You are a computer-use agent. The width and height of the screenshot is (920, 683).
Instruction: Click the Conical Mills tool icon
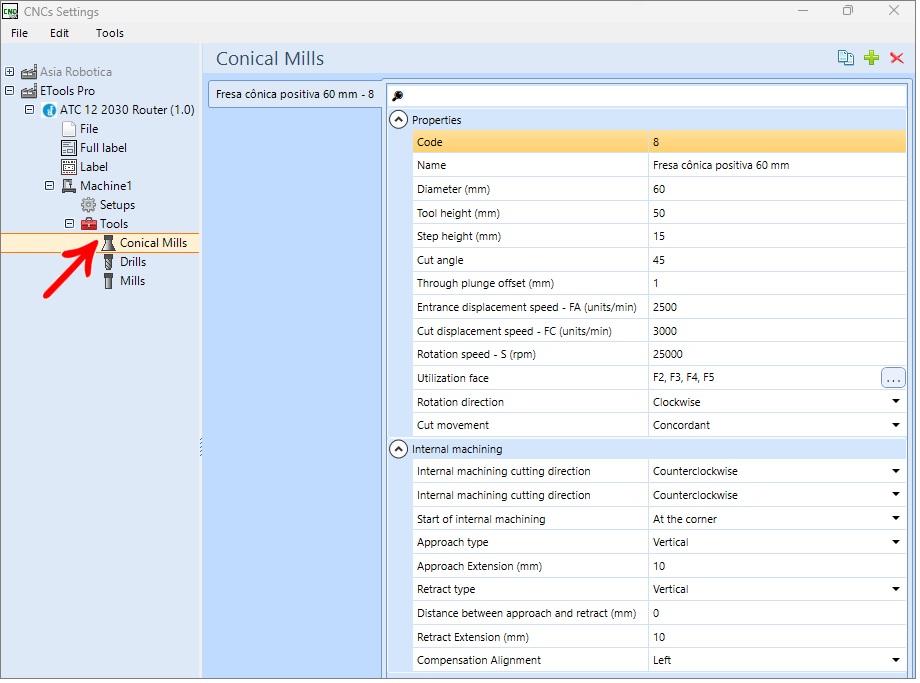(109, 244)
